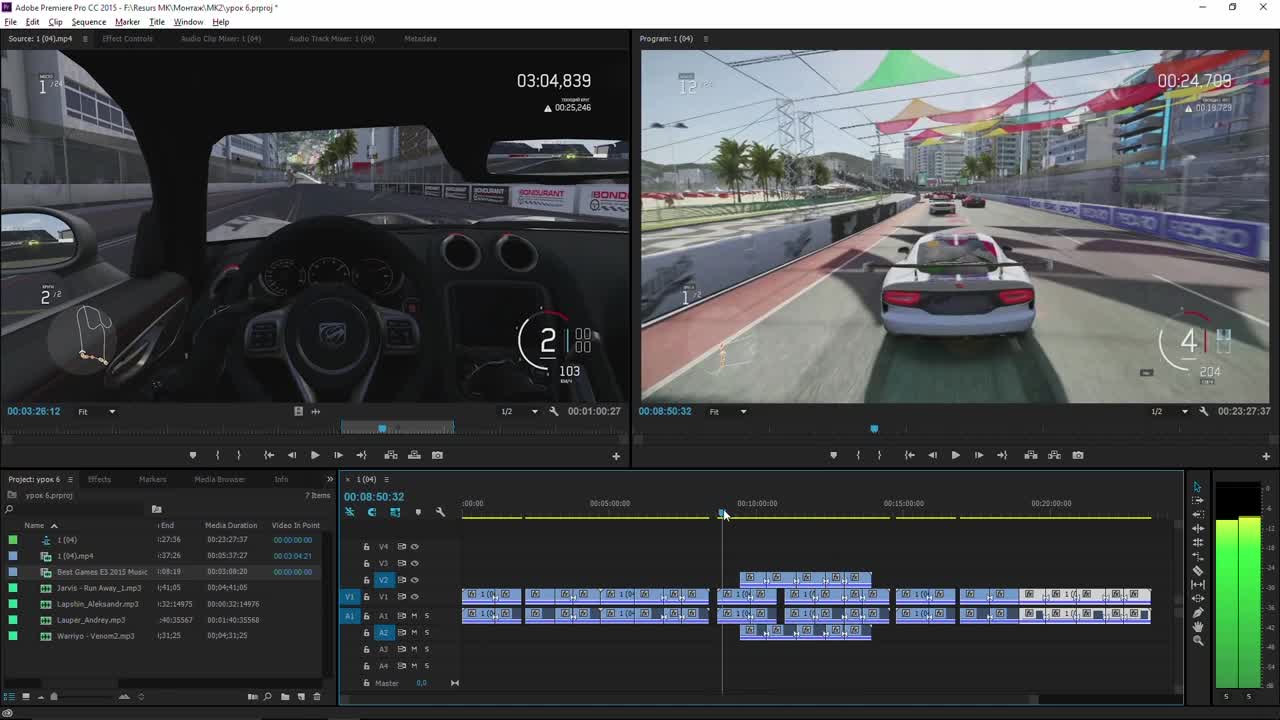Toggle V2 track targeting
Viewport: 1280px width, 720px height.
(x=383, y=580)
